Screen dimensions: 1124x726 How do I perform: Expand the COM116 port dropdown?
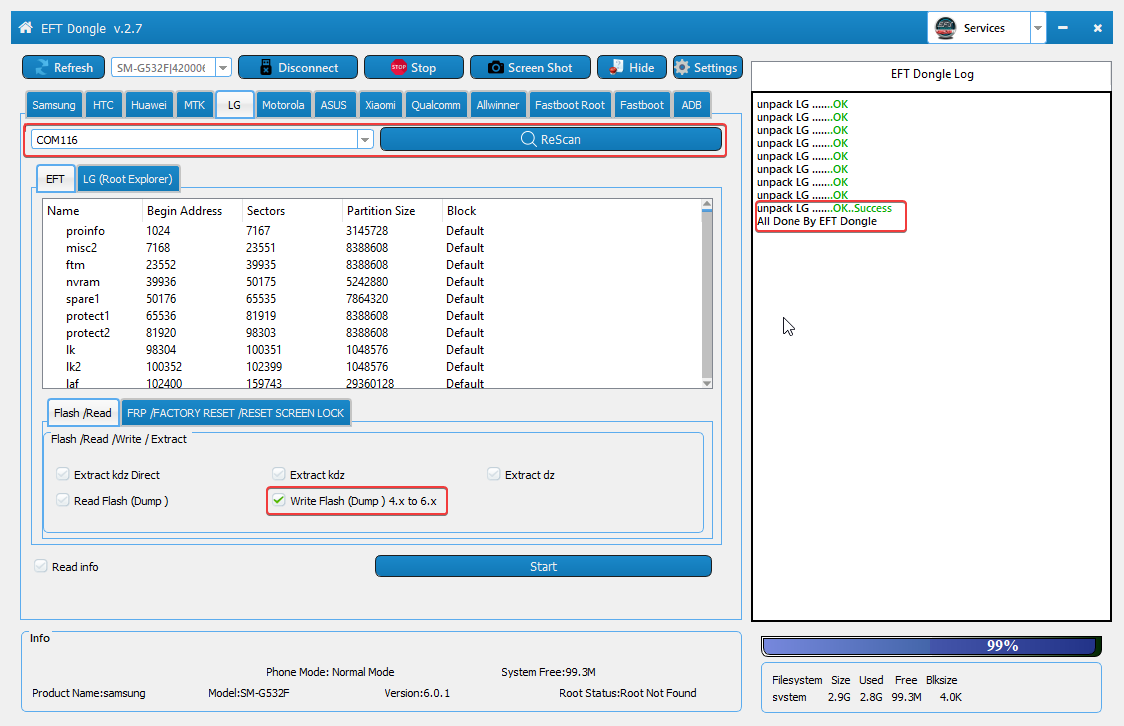(365, 140)
